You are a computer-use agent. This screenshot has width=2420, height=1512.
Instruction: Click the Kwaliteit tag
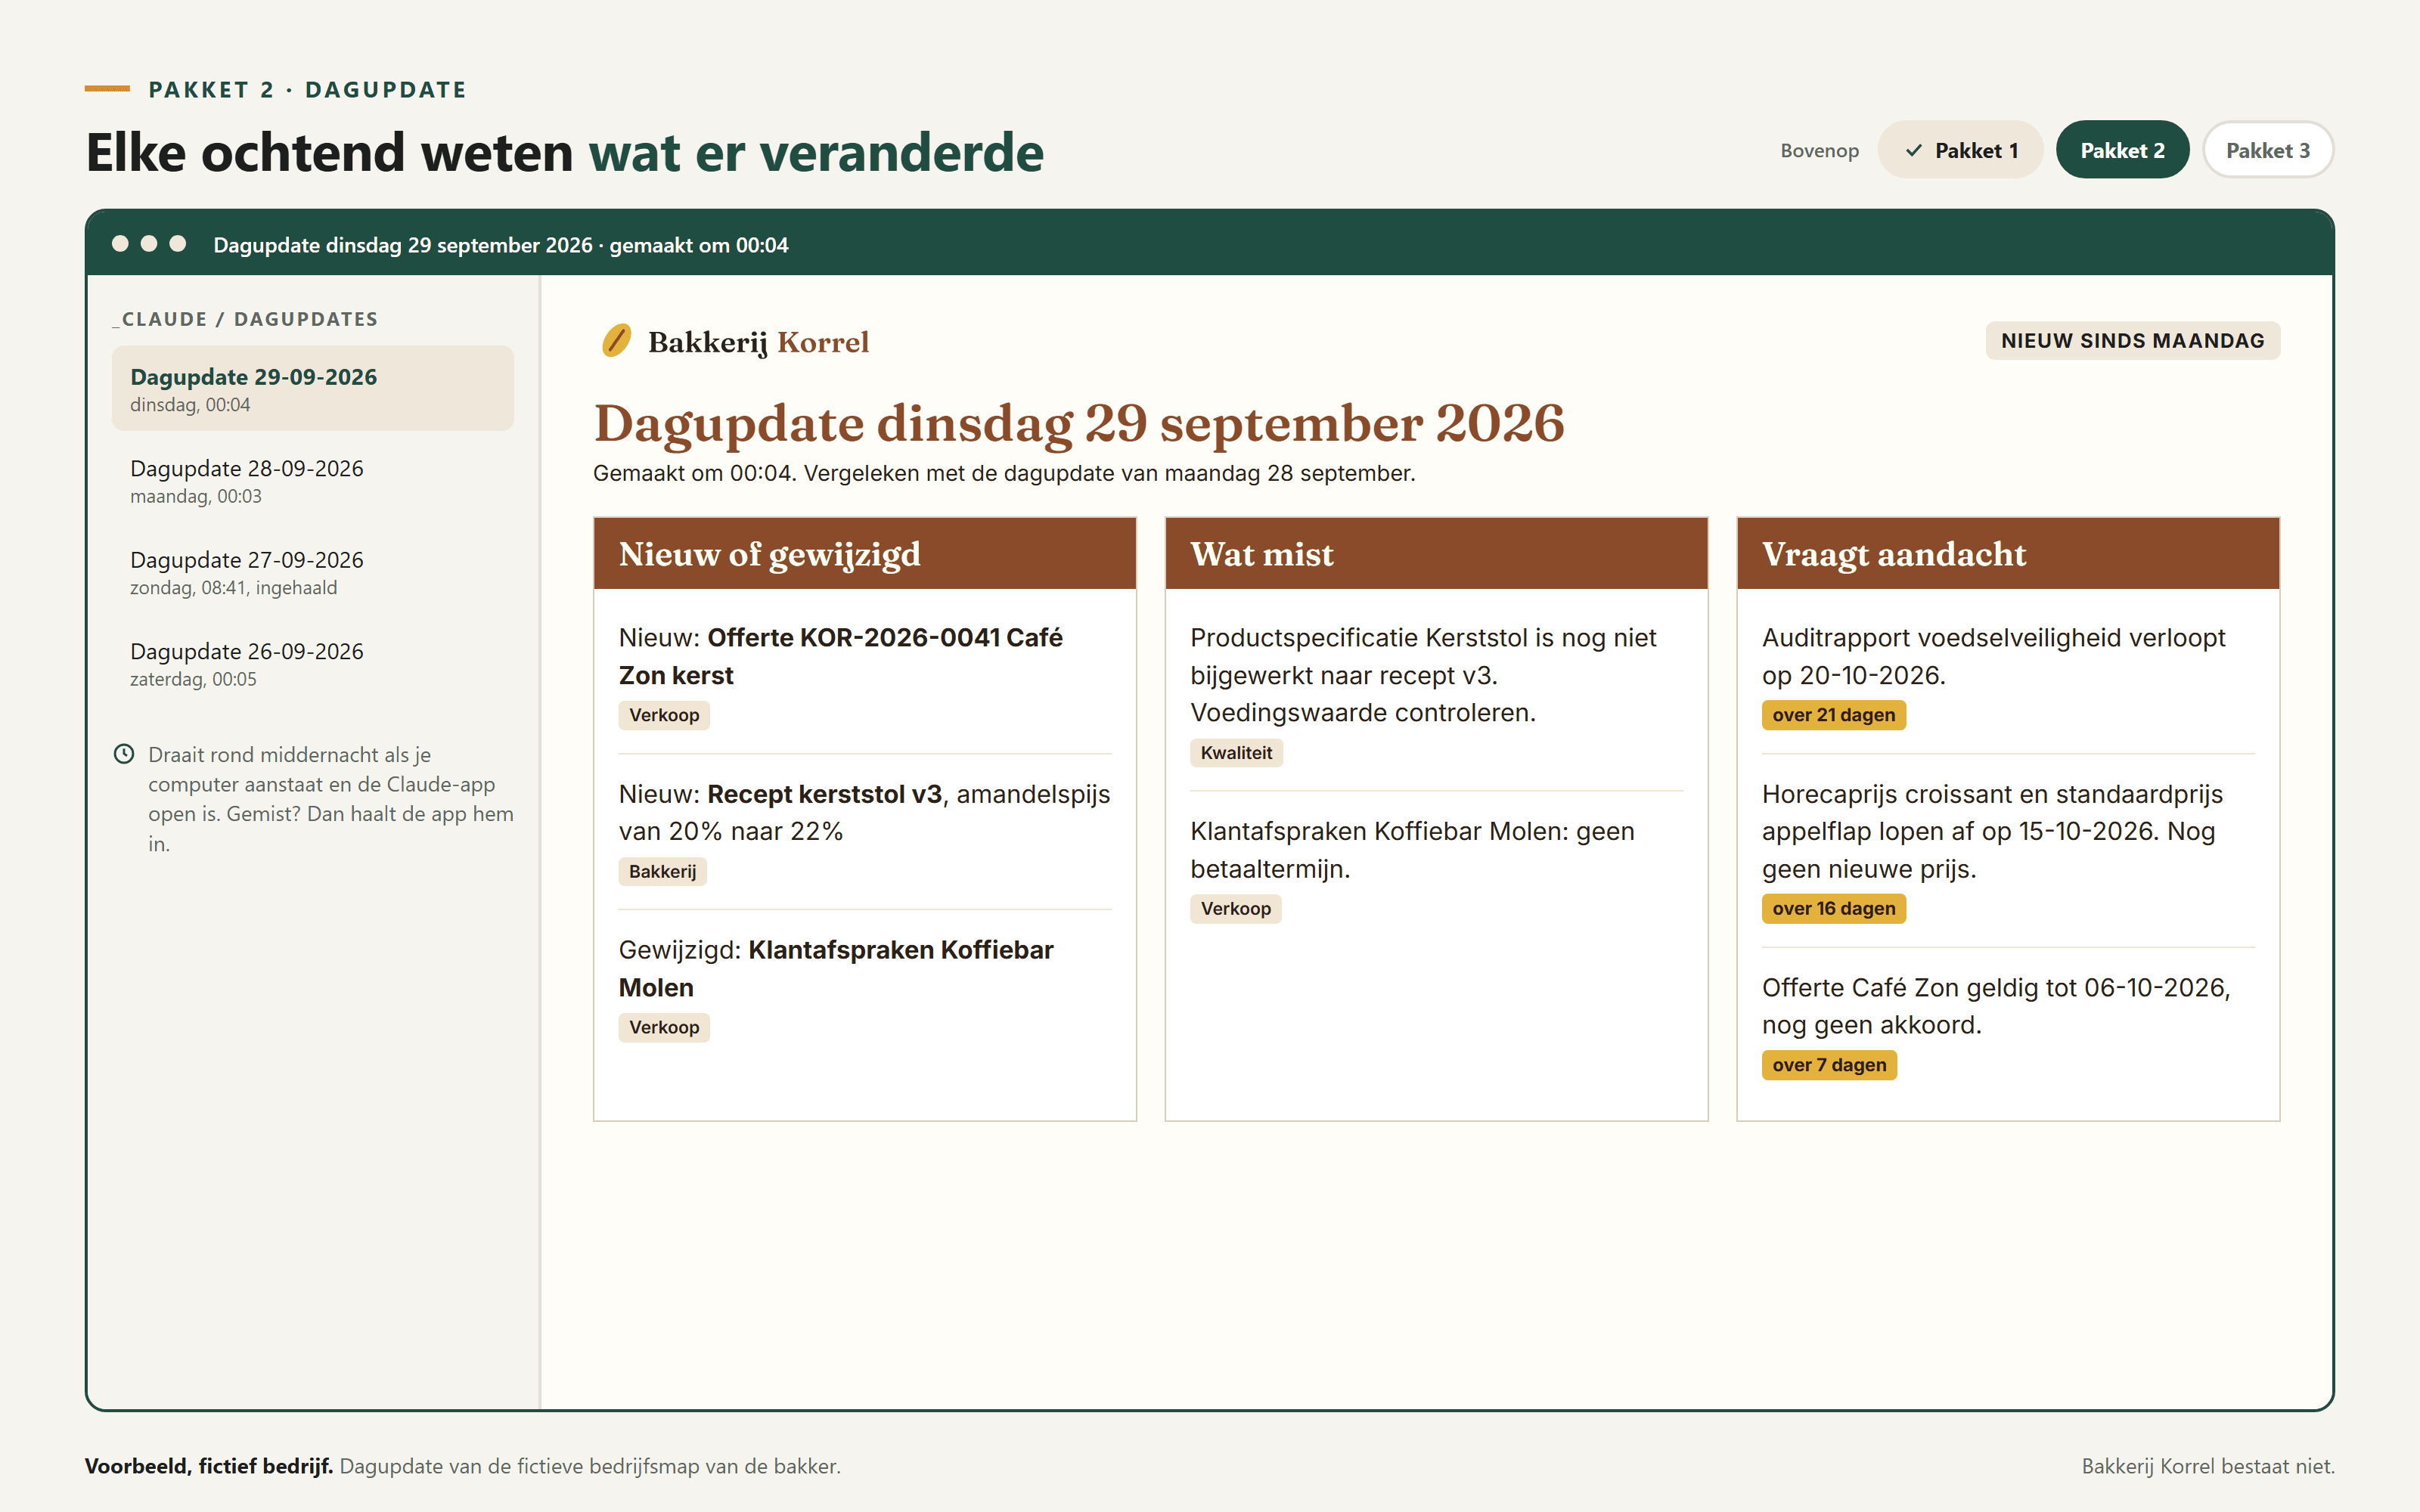point(1236,753)
